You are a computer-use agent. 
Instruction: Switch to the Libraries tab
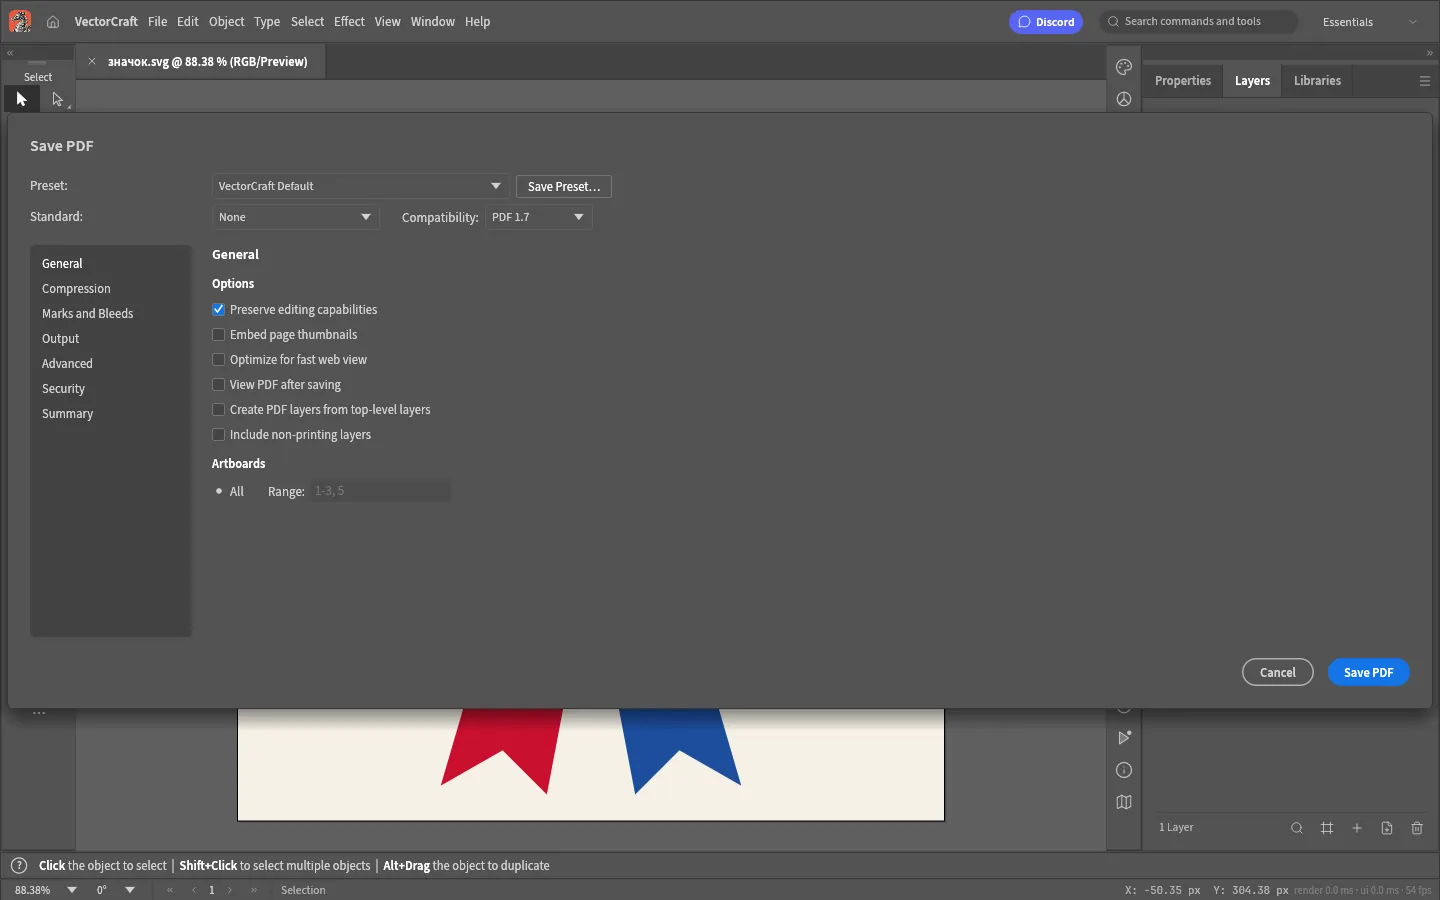click(x=1317, y=81)
